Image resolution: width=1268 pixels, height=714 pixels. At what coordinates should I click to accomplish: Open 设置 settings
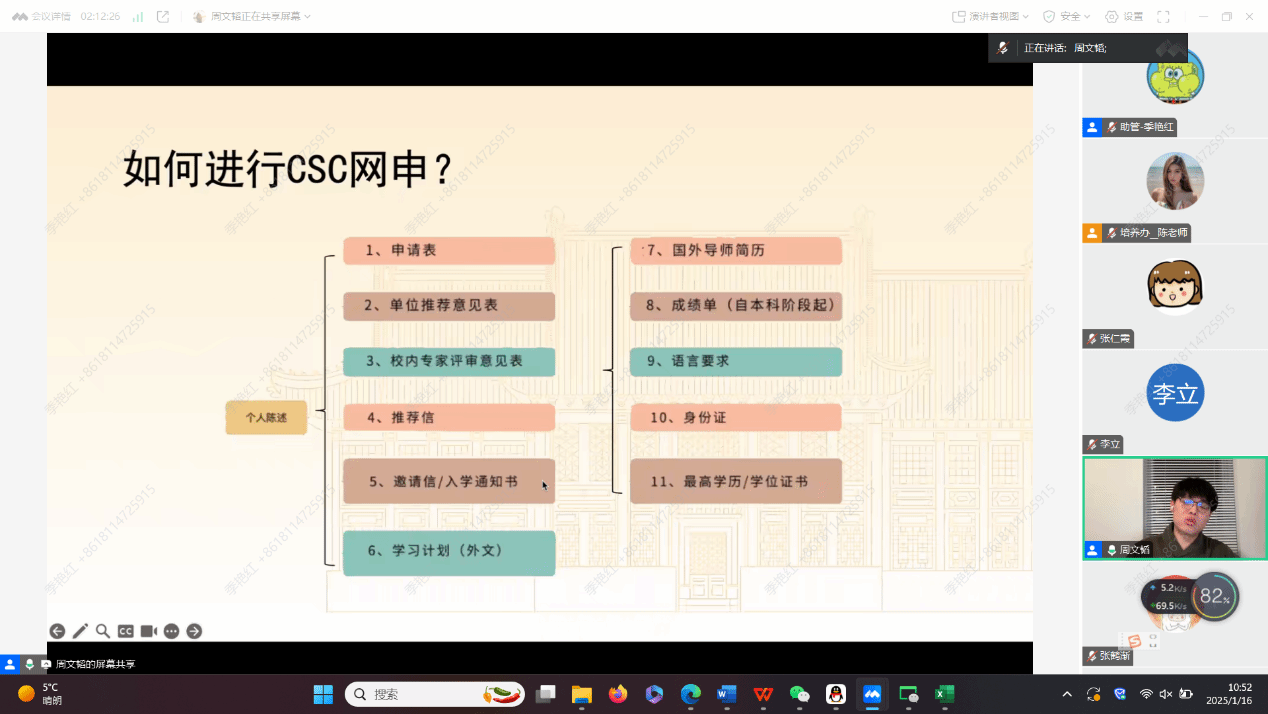tap(1124, 17)
